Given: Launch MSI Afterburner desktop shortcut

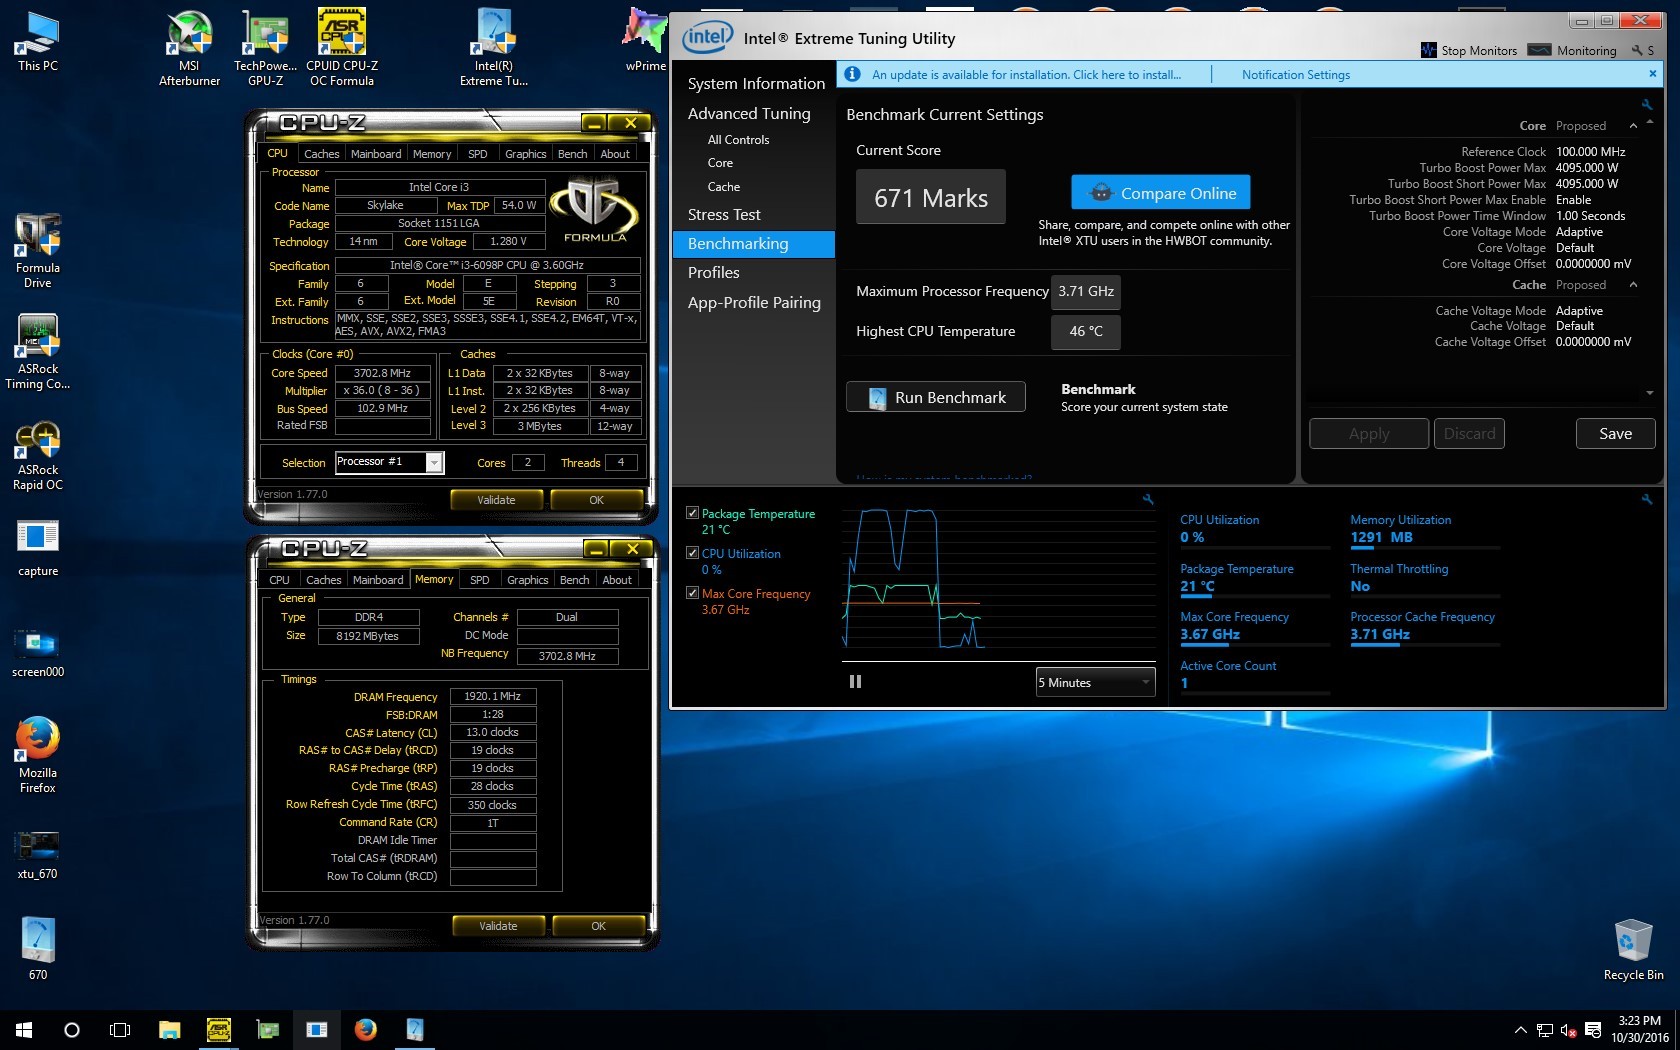Looking at the screenshot, I should point(189,48).
